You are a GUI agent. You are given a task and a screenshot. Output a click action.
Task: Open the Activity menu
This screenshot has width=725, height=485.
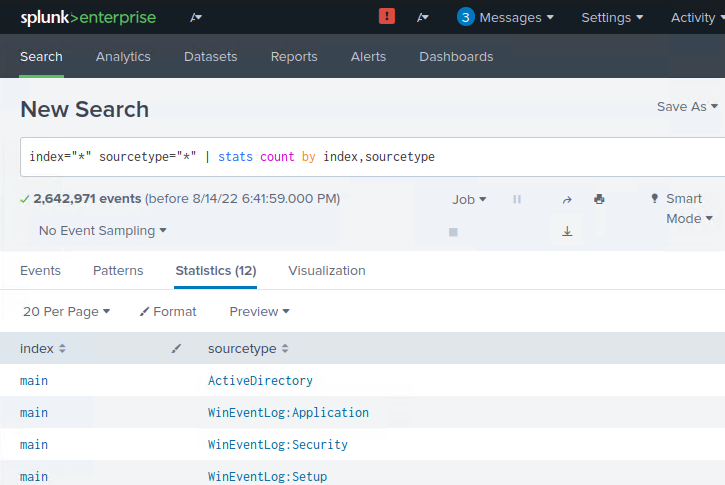coord(697,18)
